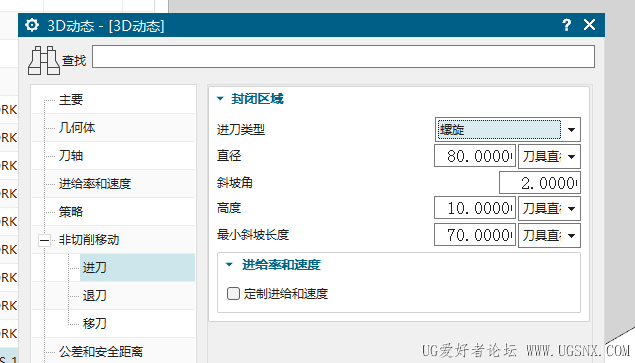The image size is (635, 363).
Task: Click the 高度 value field
Action: click(x=475, y=208)
